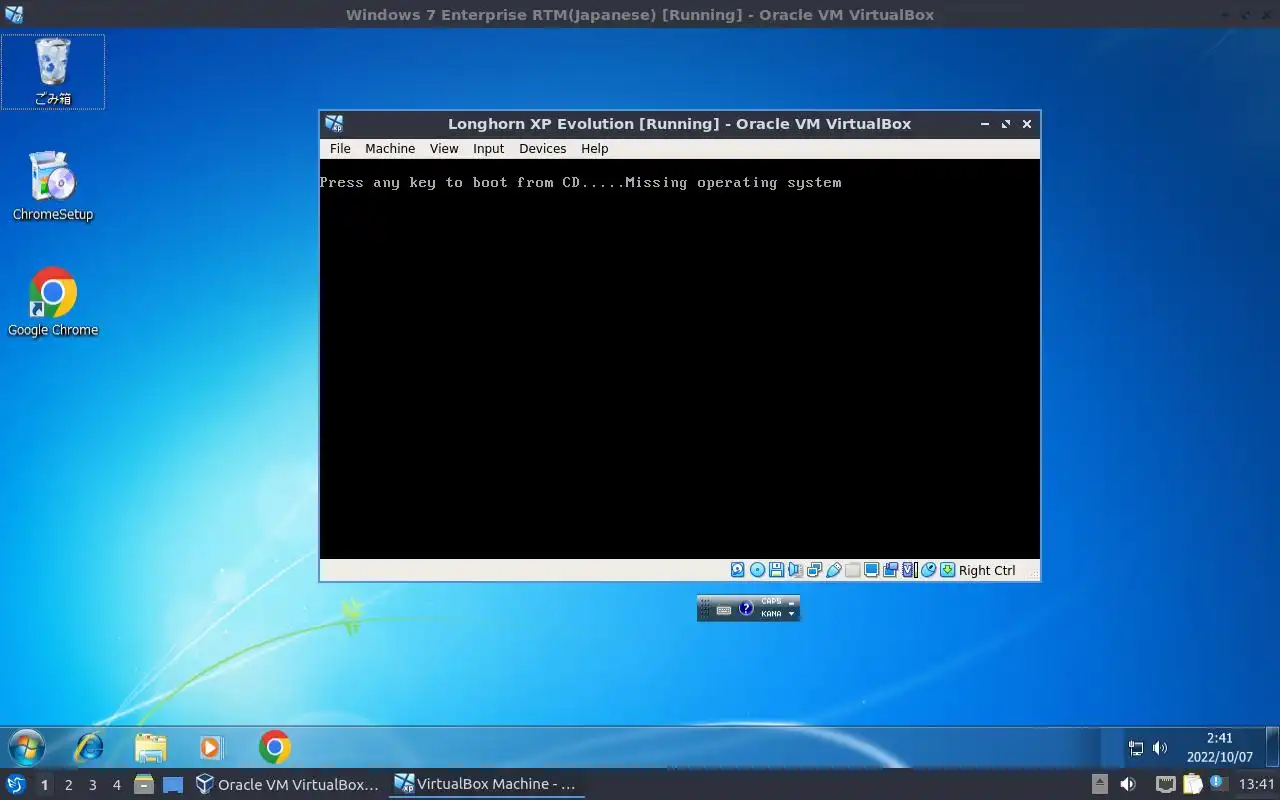Click the IME keyboard pad icon
Image resolution: width=1280 pixels, height=800 pixels.
(724, 610)
